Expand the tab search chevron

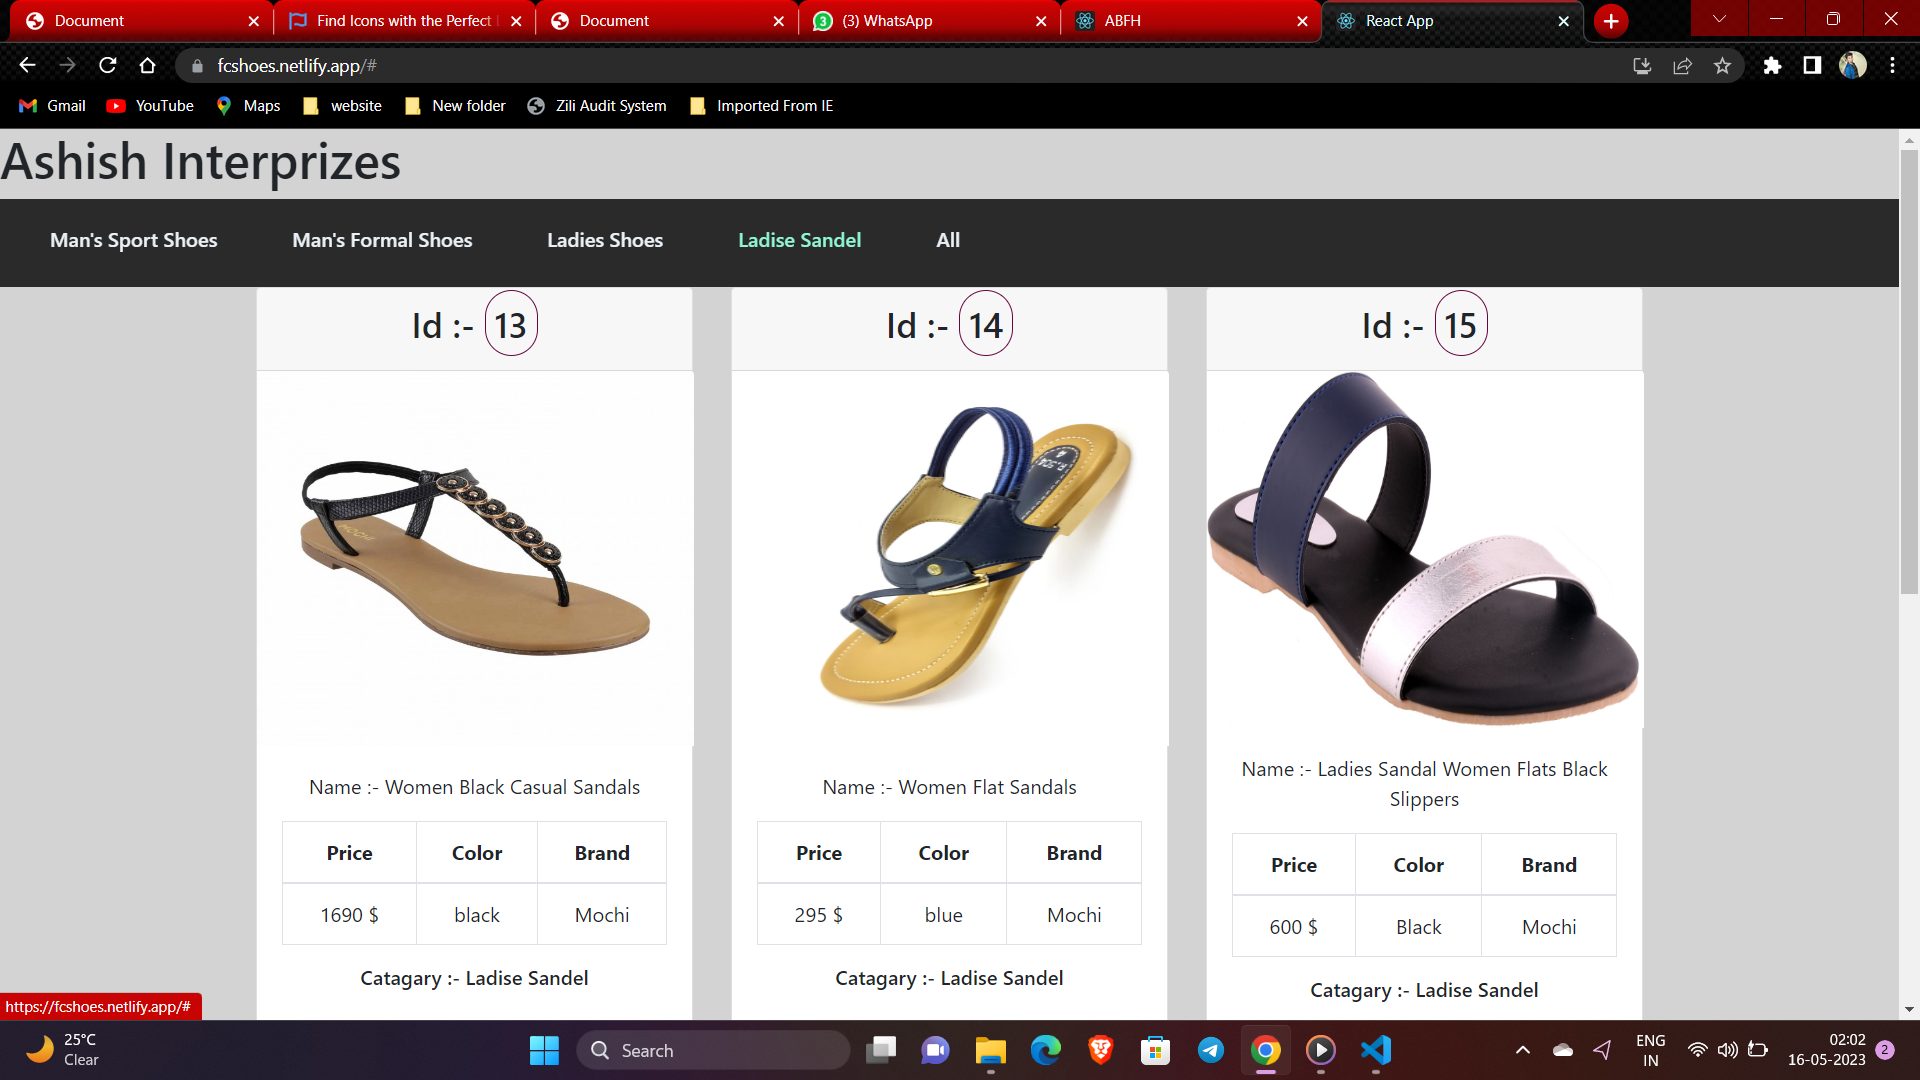[x=1719, y=19]
